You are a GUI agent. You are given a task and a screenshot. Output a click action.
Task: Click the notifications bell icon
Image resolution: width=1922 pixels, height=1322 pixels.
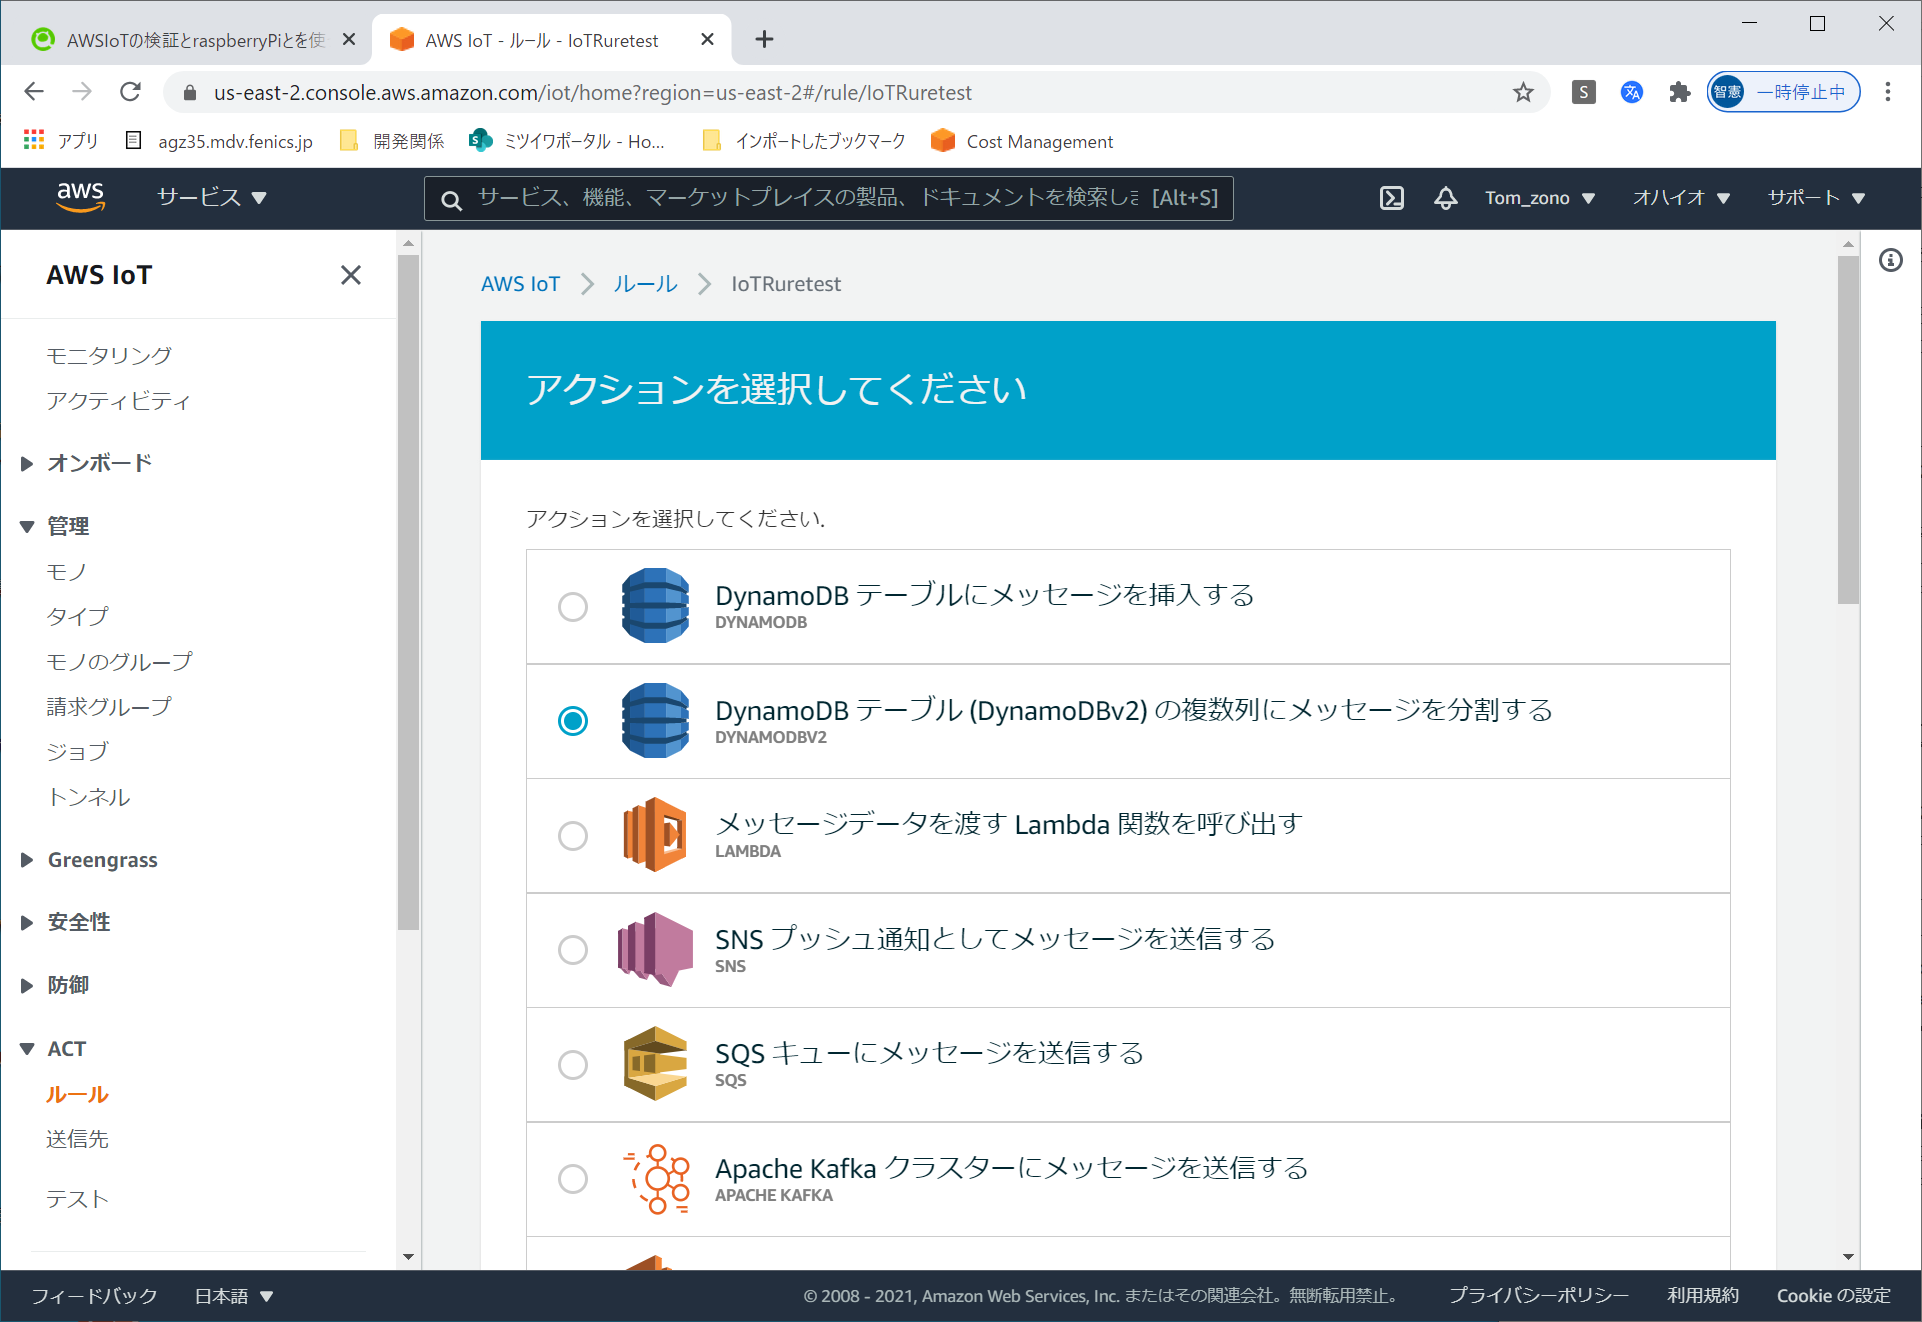click(x=1445, y=198)
